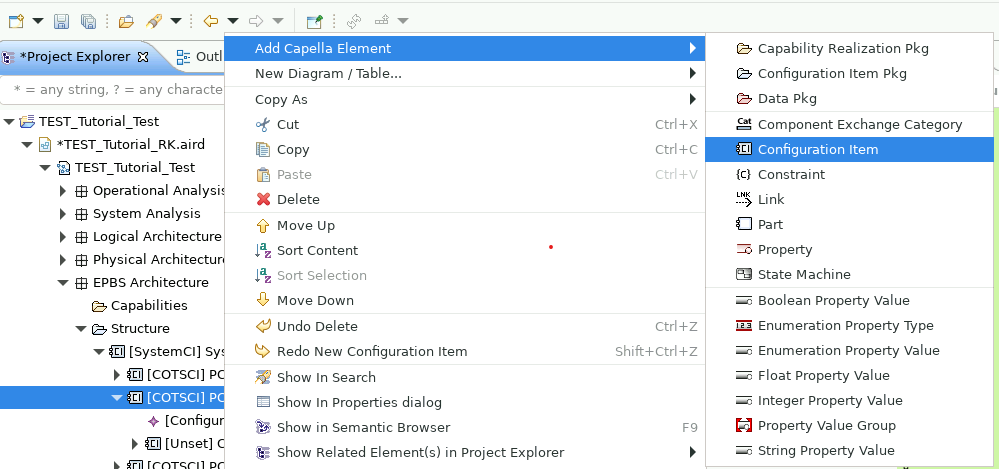Select the Capabilities folder in tree
The width and height of the screenshot is (999, 469).
click(140, 306)
